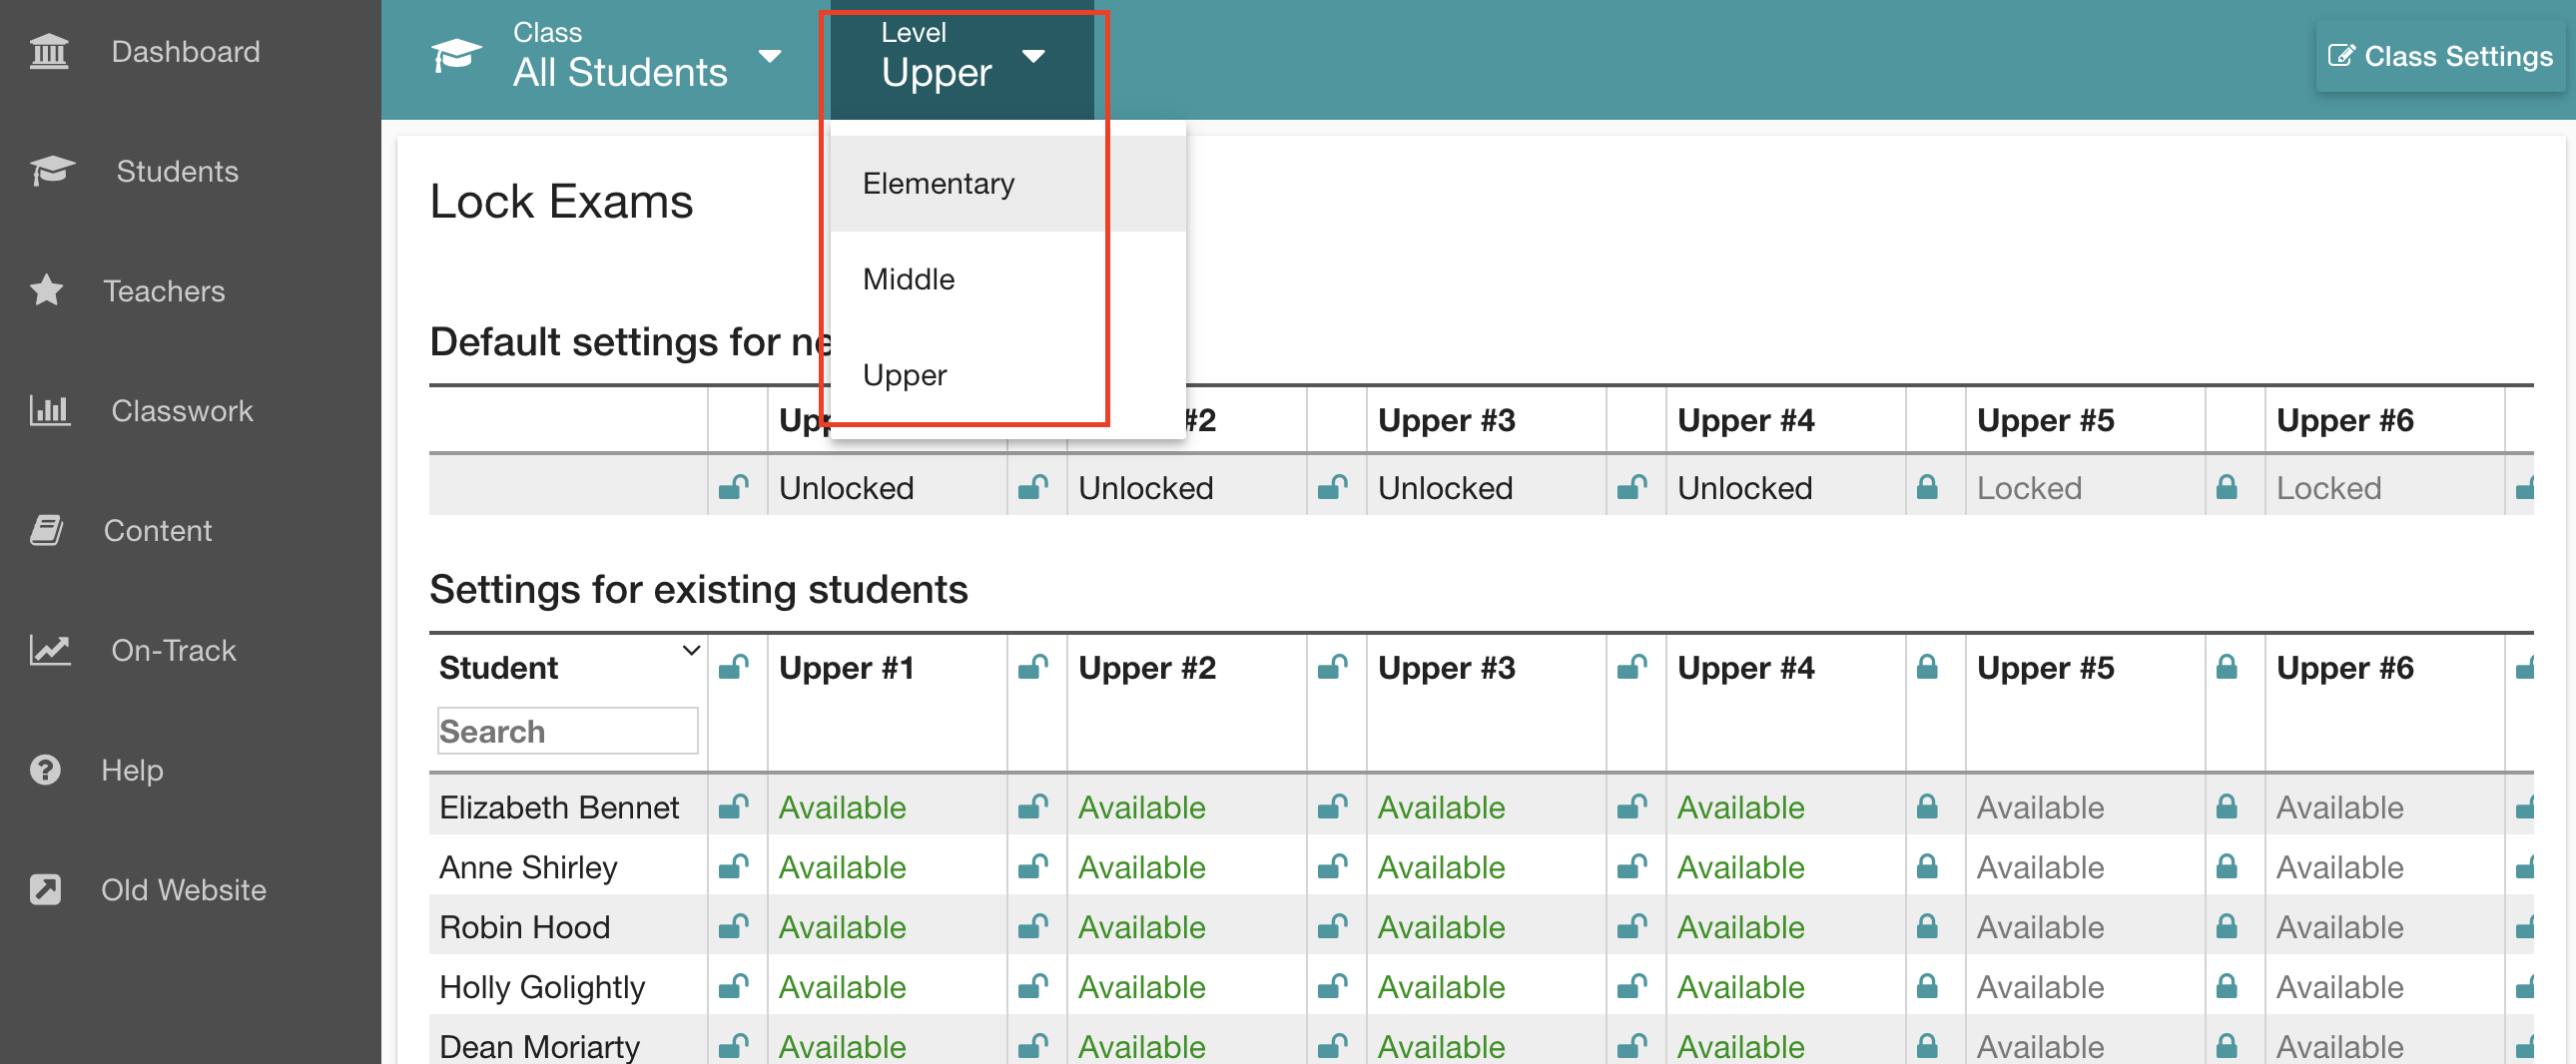Toggle Anne Shirley's Upper #2 lock
This screenshot has height=1064, width=2576.
[1033, 866]
